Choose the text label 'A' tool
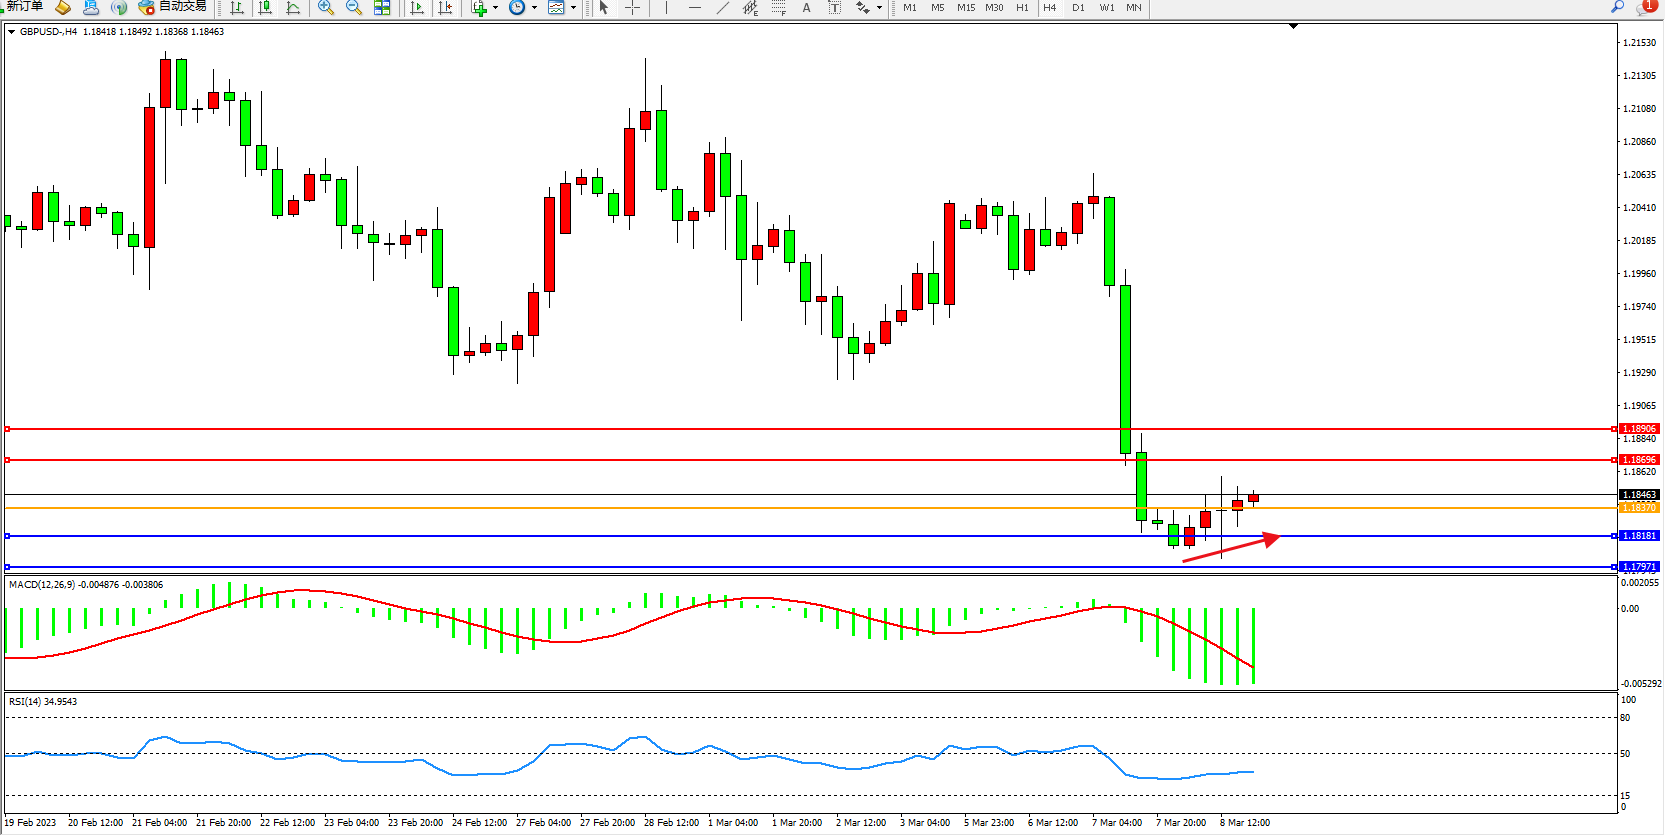 pos(807,8)
